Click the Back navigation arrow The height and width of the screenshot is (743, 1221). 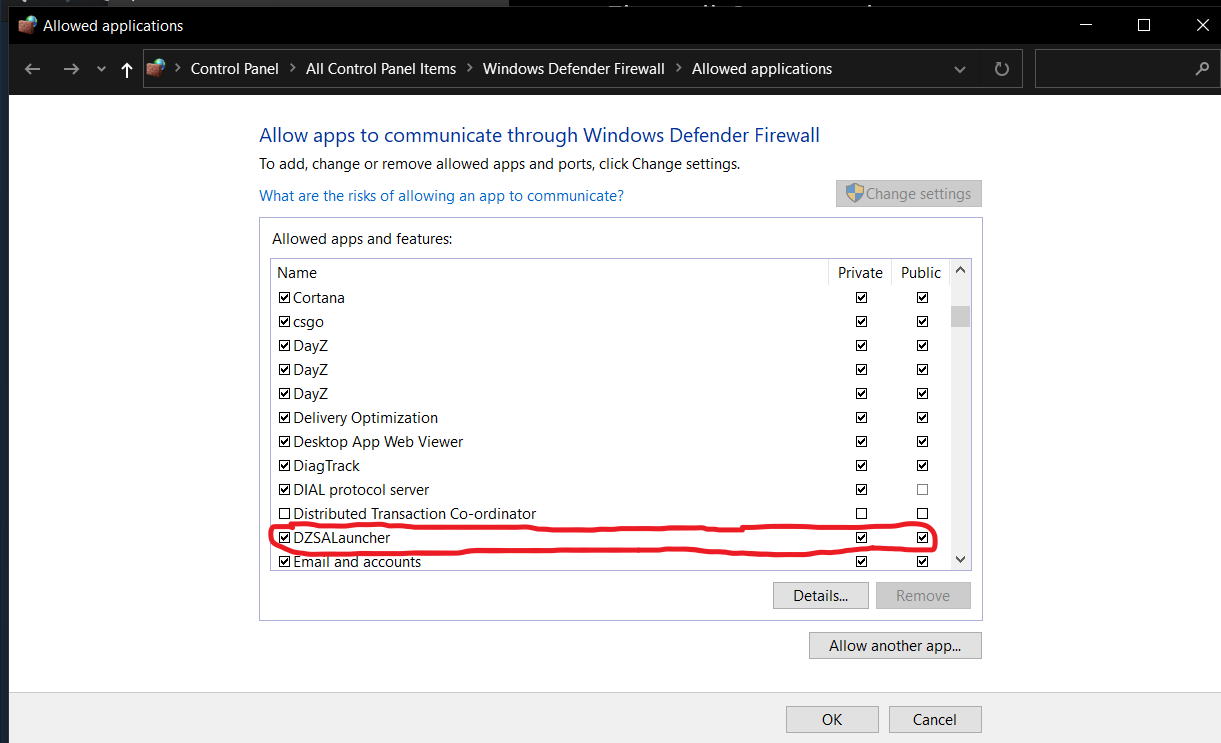tap(33, 69)
